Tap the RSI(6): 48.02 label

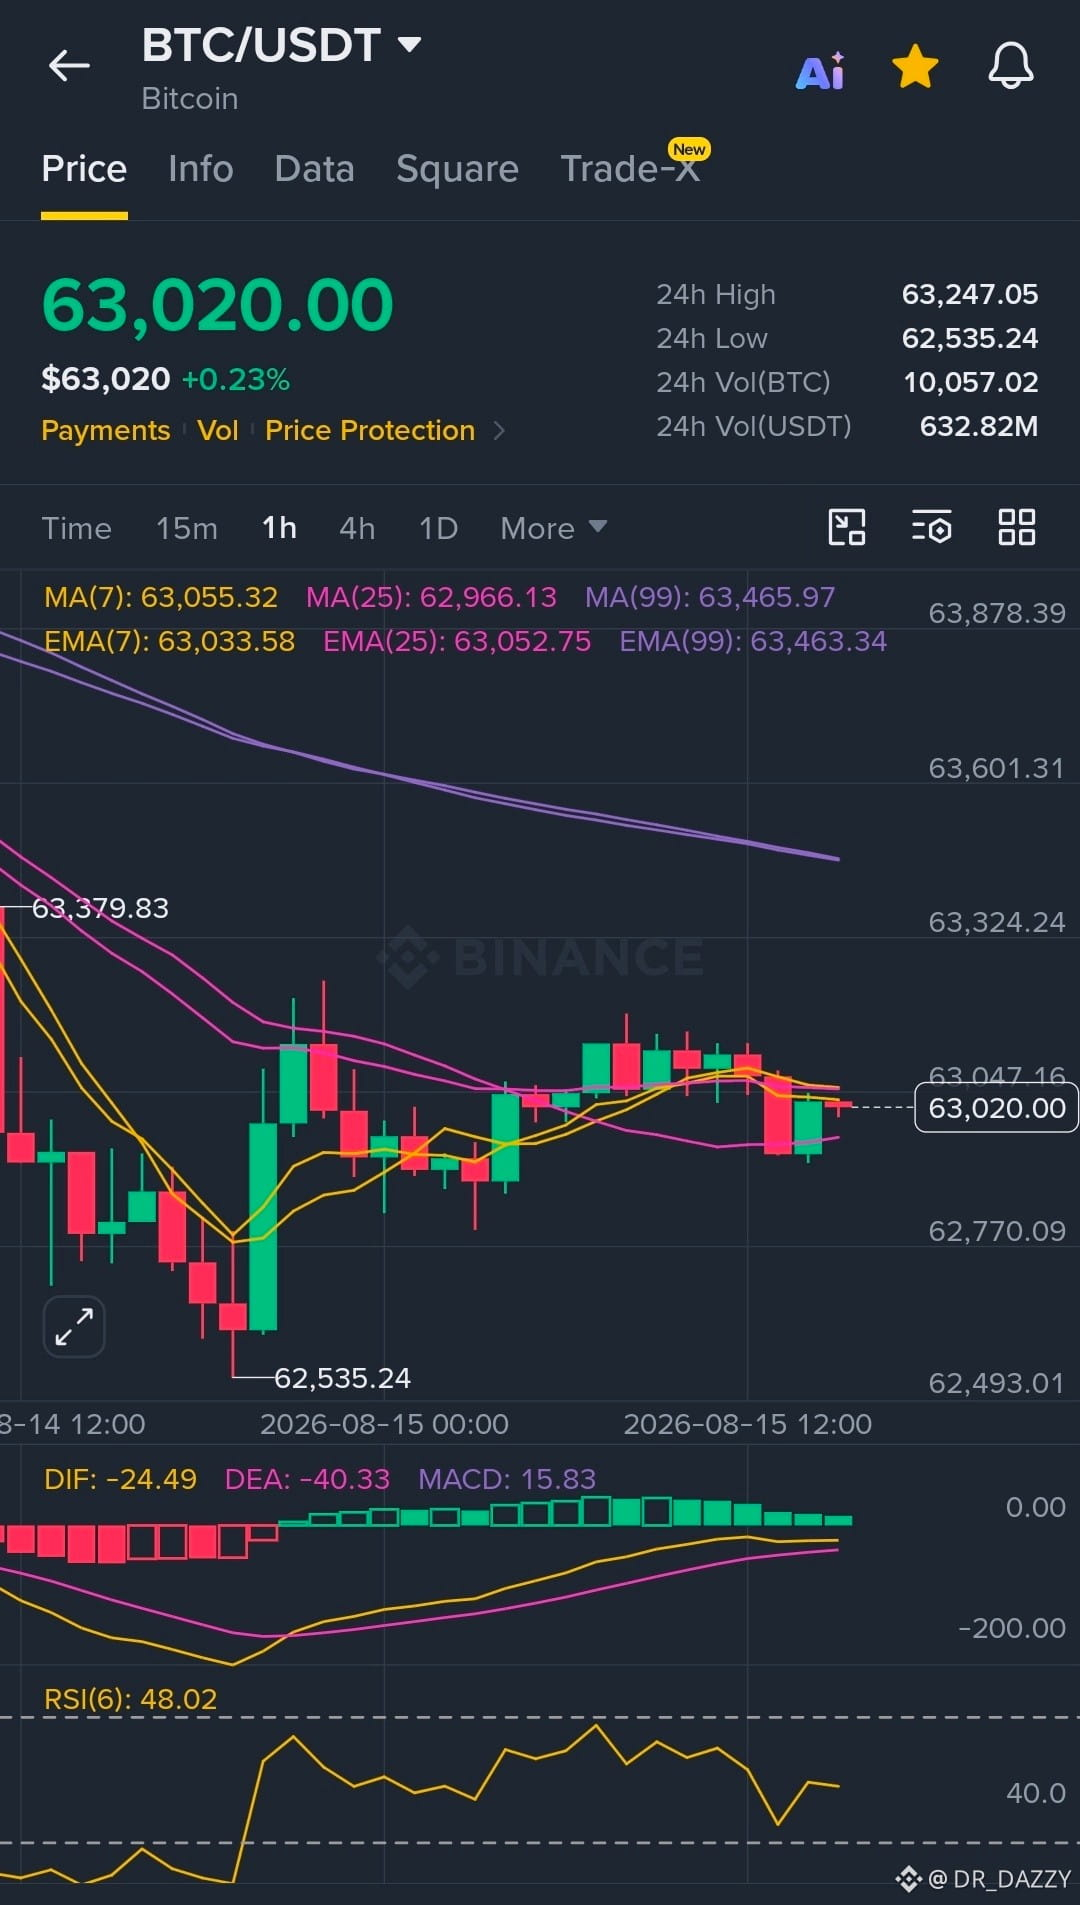click(130, 1699)
